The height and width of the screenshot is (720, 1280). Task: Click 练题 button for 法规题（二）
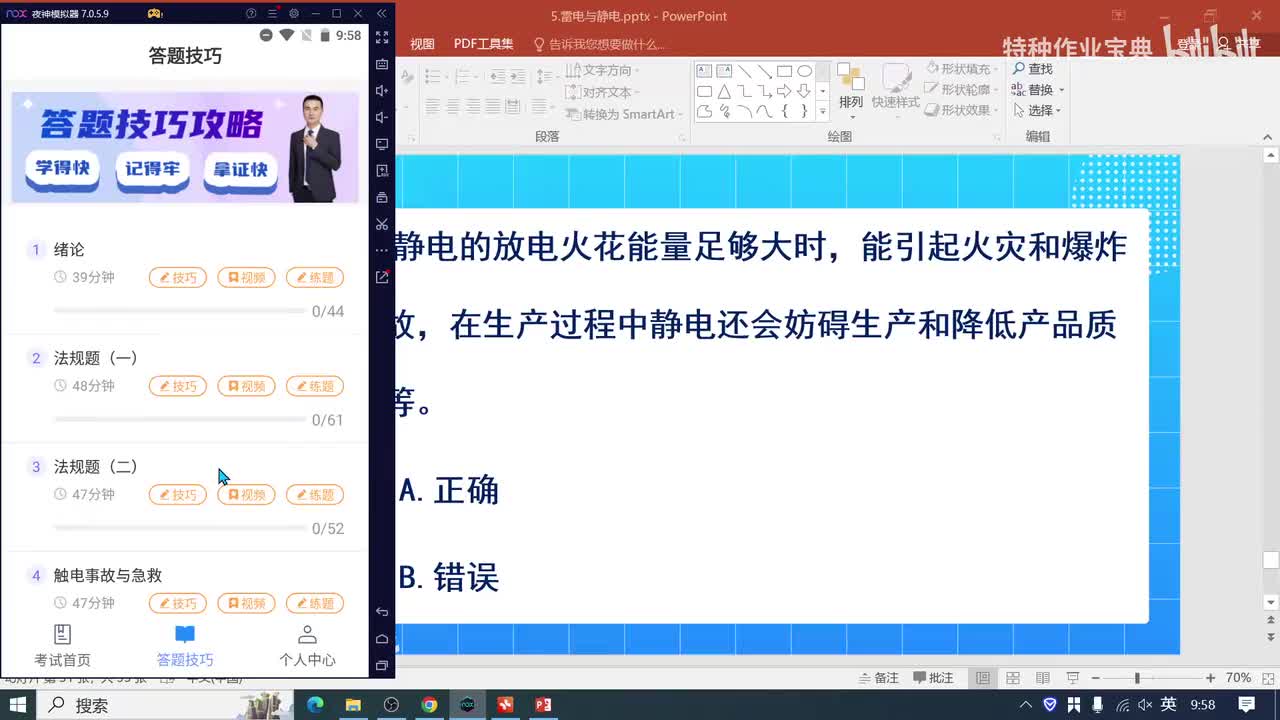[315, 495]
